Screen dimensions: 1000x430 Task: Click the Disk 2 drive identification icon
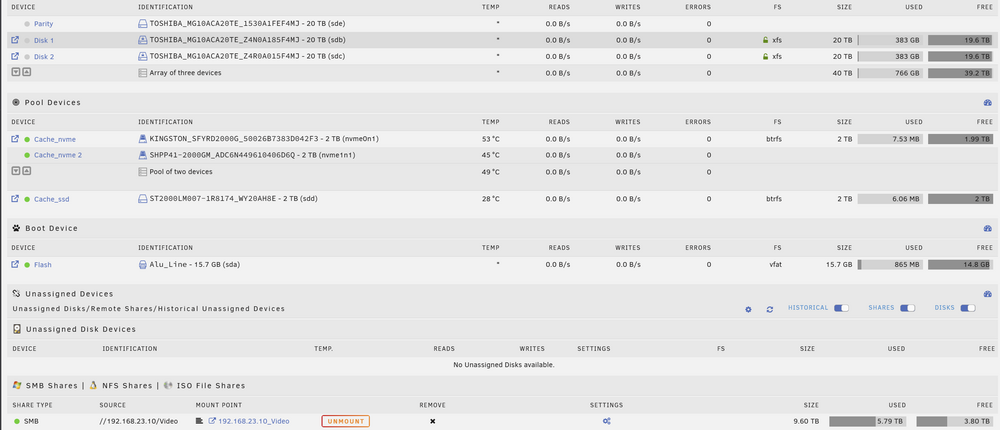(143, 56)
